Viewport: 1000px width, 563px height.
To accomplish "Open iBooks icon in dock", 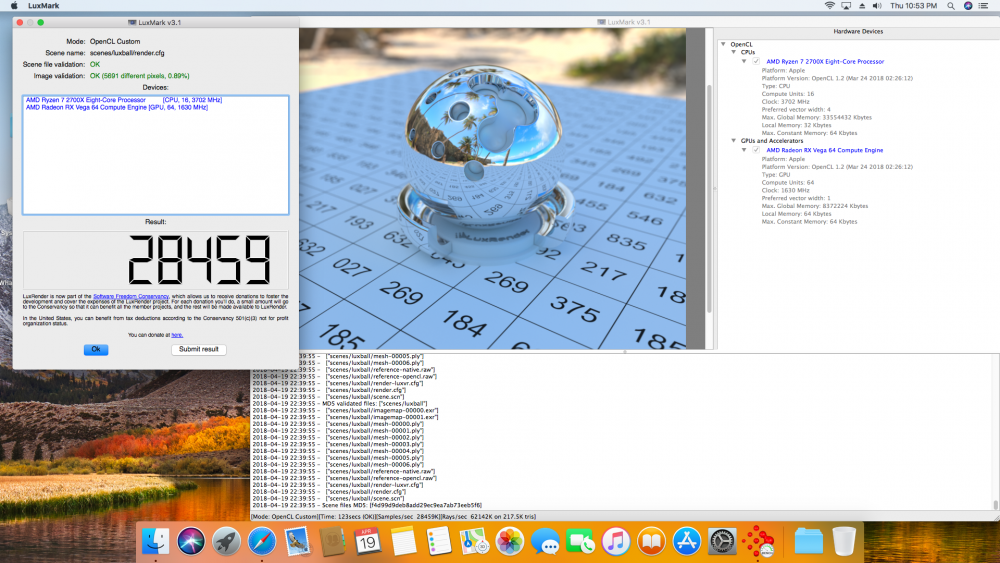I will (x=651, y=541).
